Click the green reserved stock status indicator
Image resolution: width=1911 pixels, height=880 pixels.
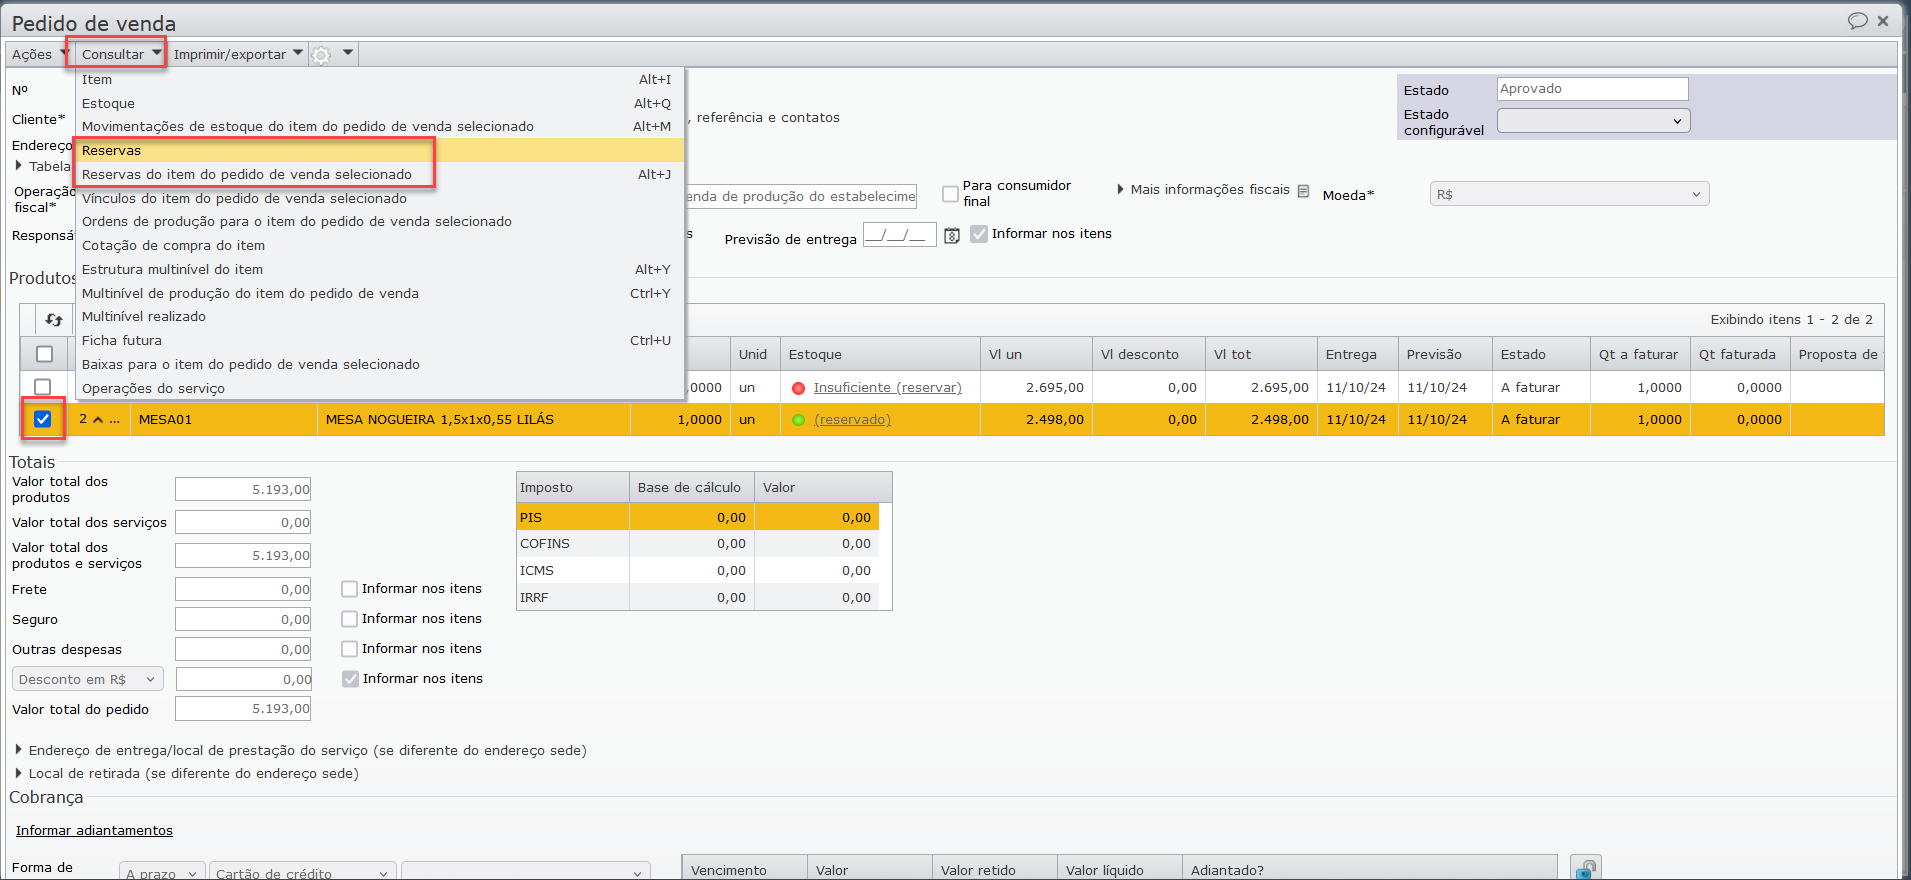click(x=798, y=420)
